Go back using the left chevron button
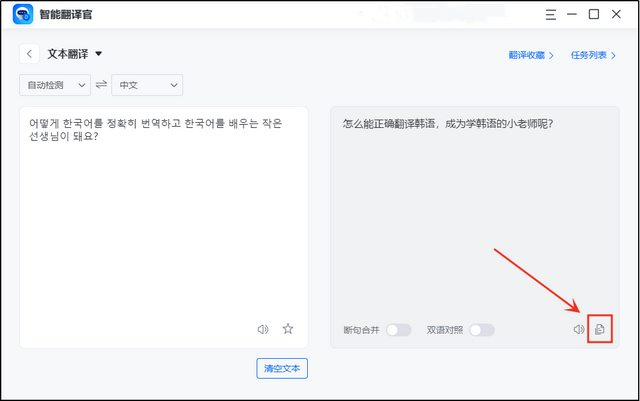Image resolution: width=640 pixels, height=401 pixels. click(x=29, y=54)
